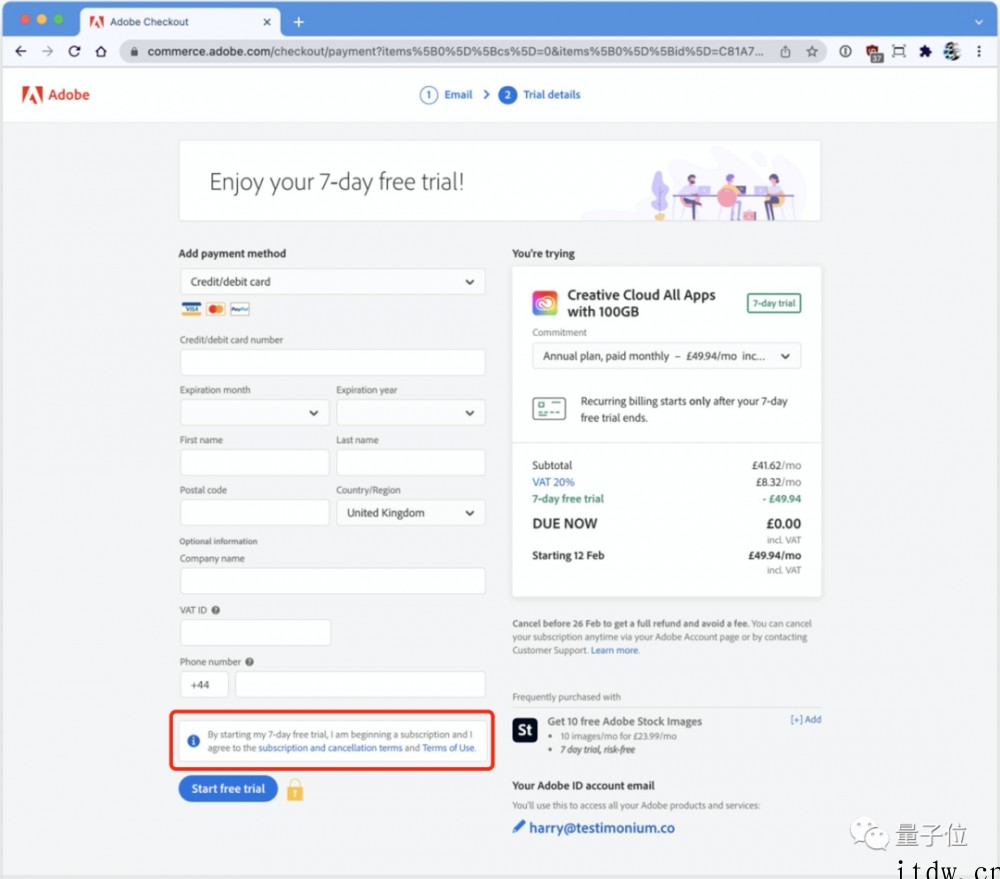Open the extensions puzzle icon

pos(925,52)
